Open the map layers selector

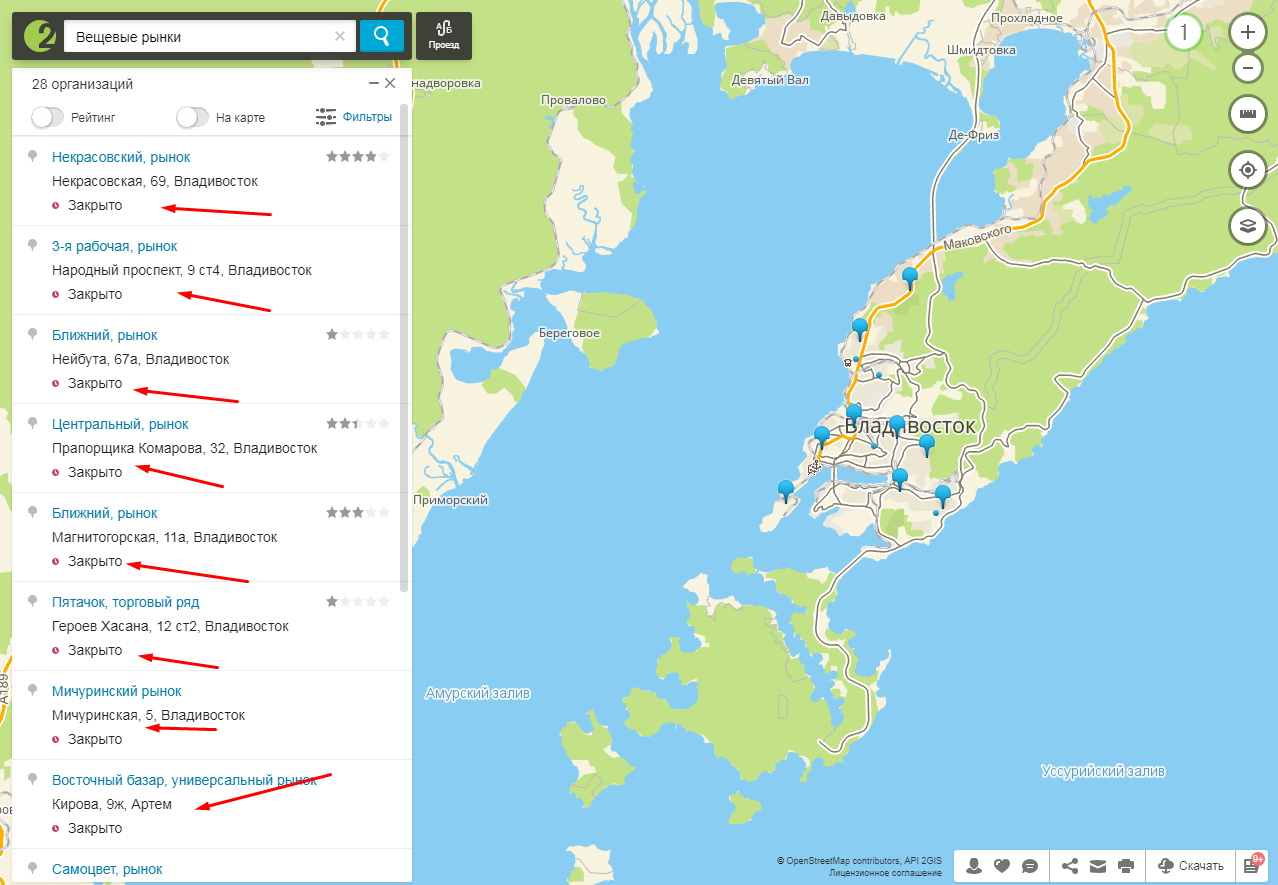[x=1247, y=225]
